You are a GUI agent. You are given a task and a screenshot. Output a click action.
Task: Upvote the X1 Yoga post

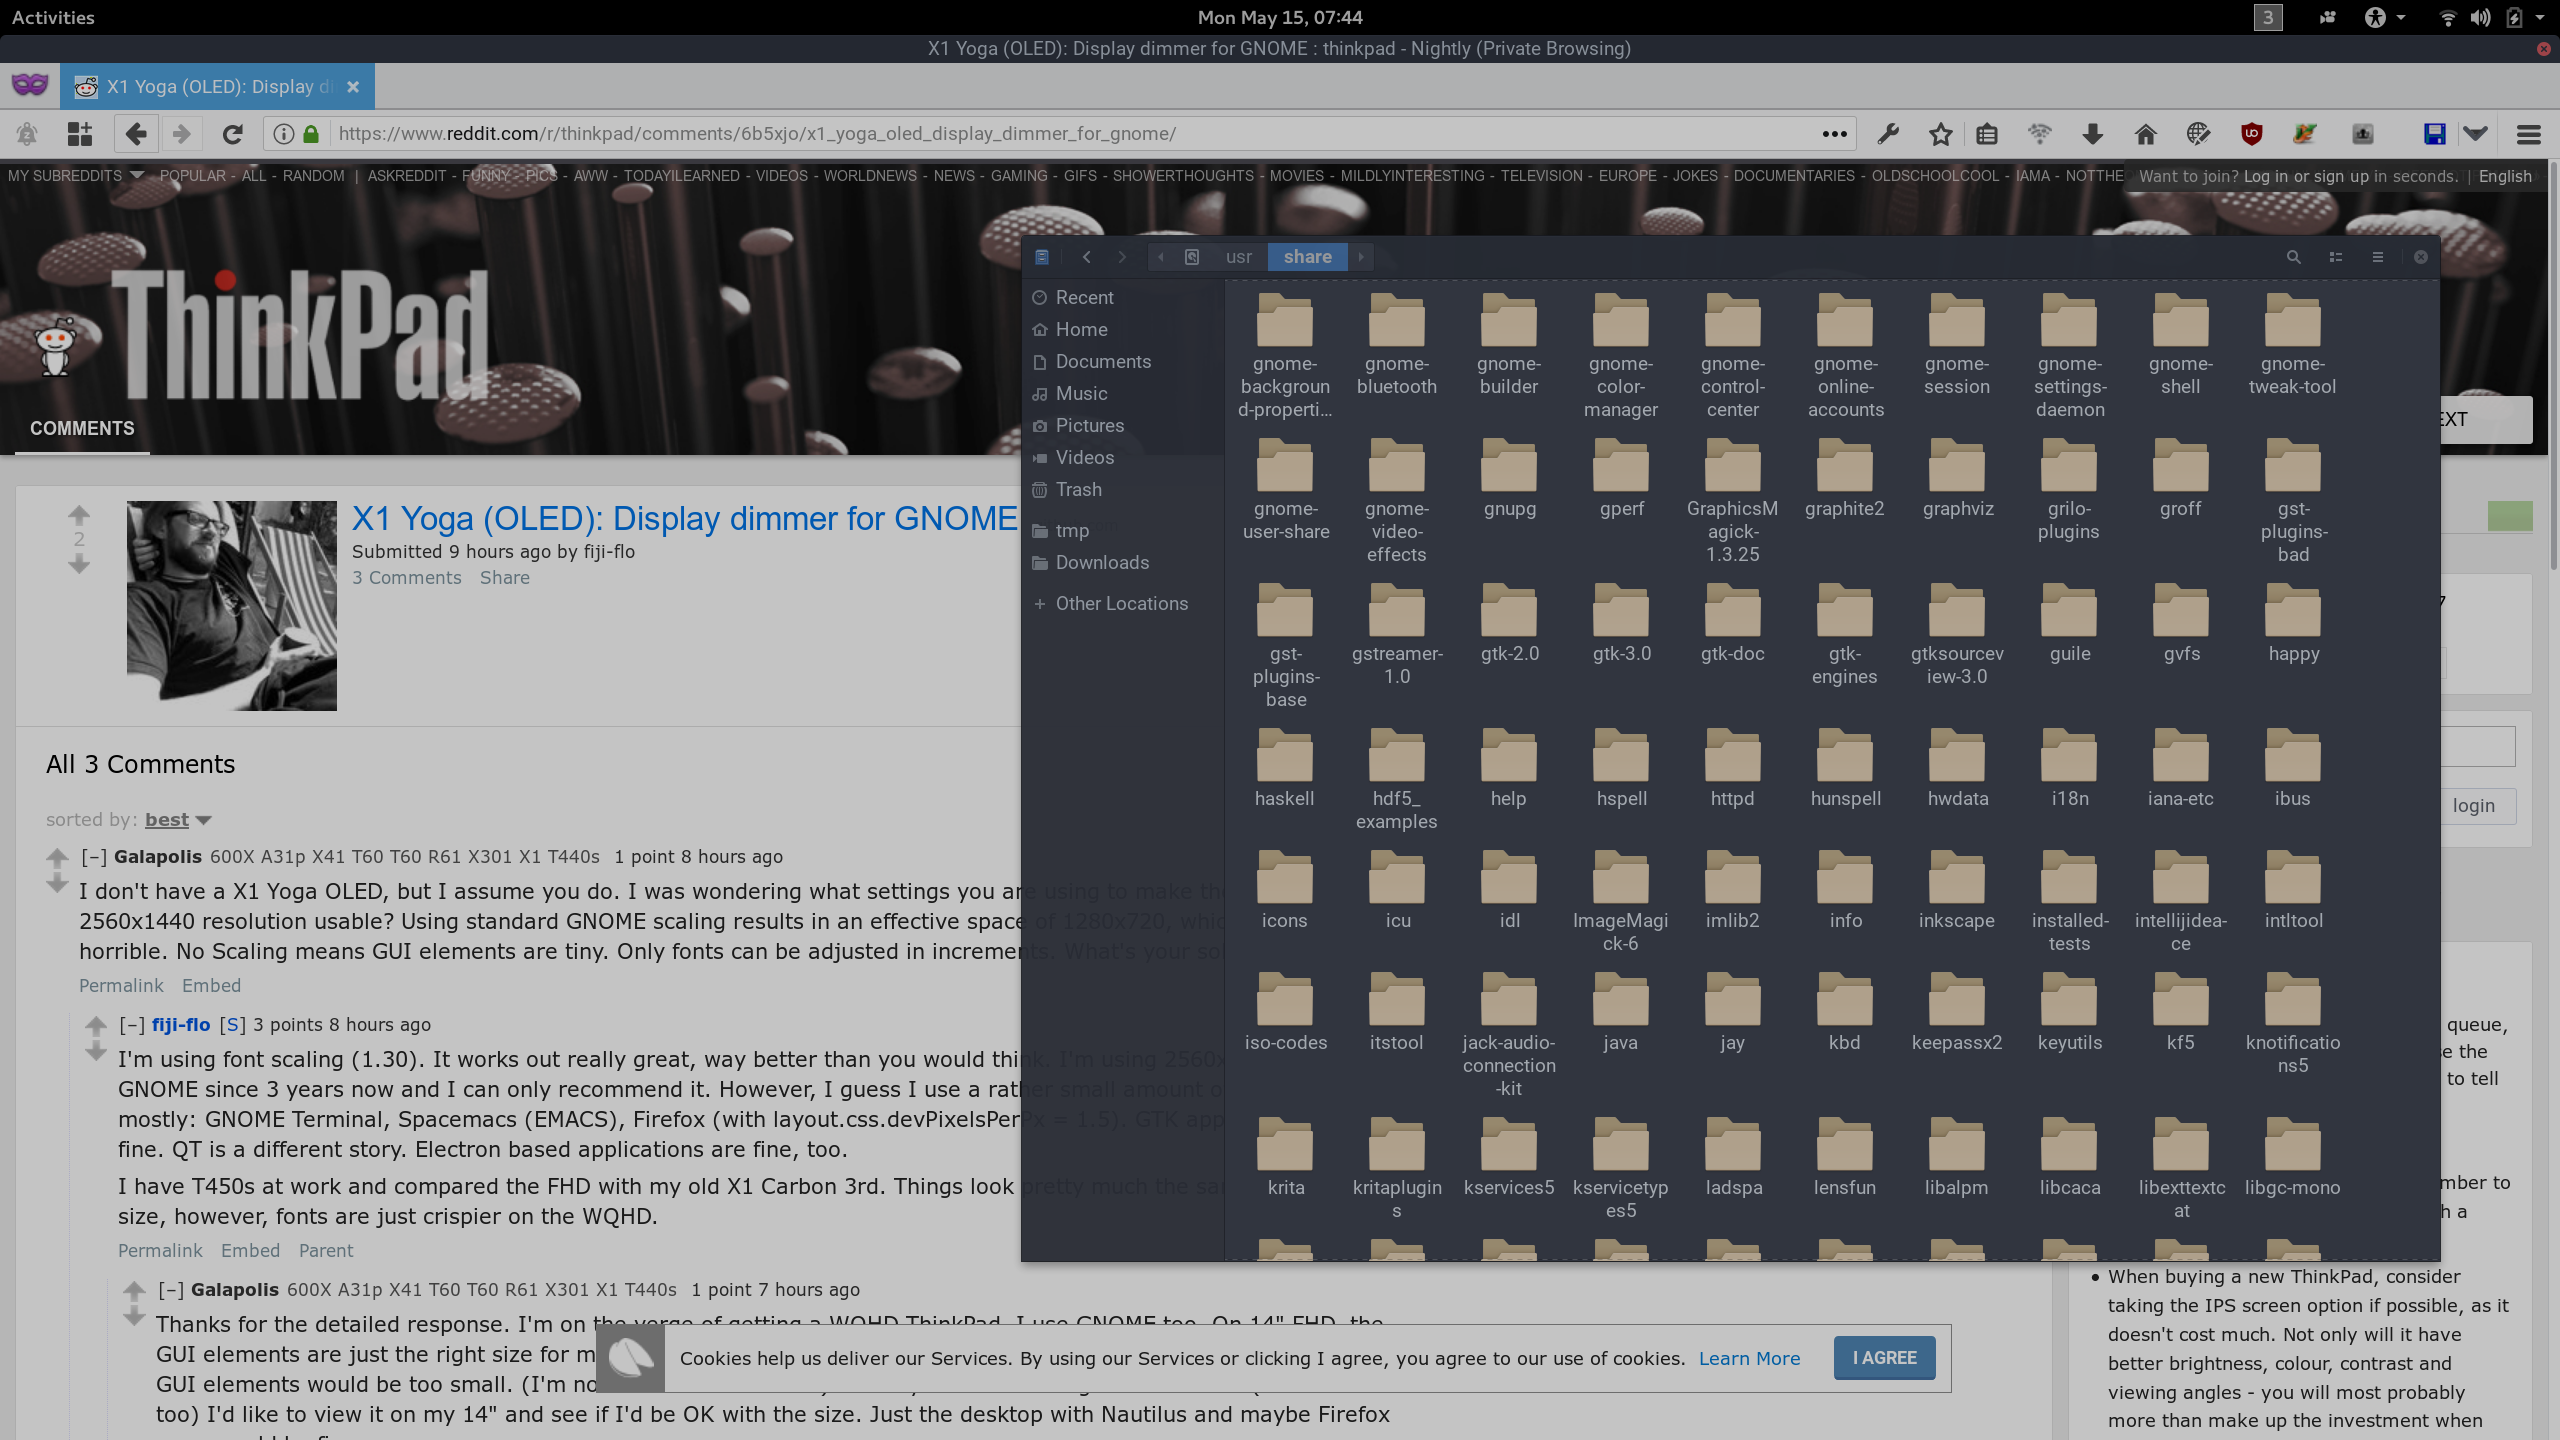79,515
